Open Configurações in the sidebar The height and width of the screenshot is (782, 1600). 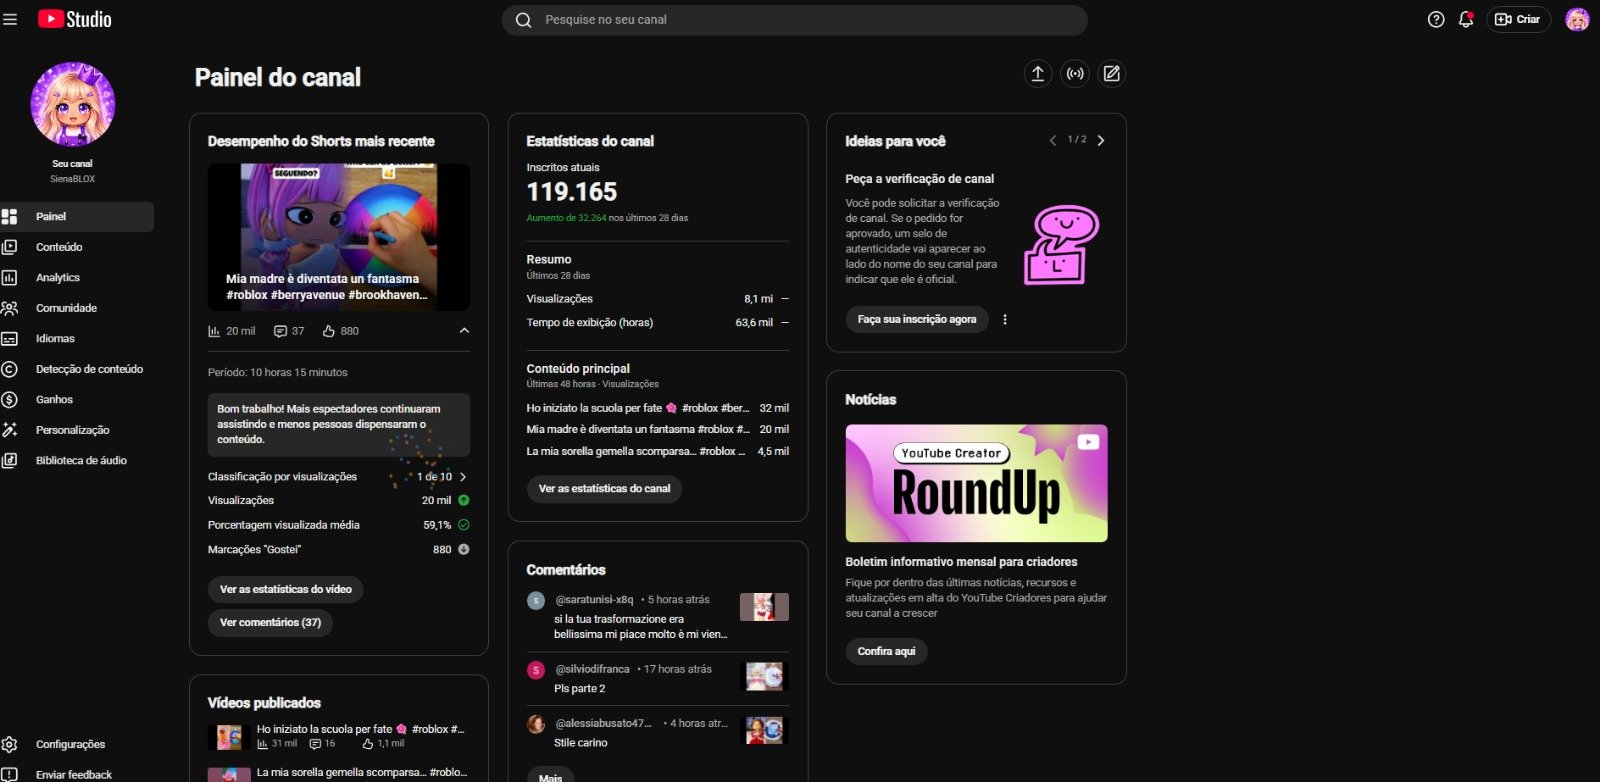click(x=77, y=744)
